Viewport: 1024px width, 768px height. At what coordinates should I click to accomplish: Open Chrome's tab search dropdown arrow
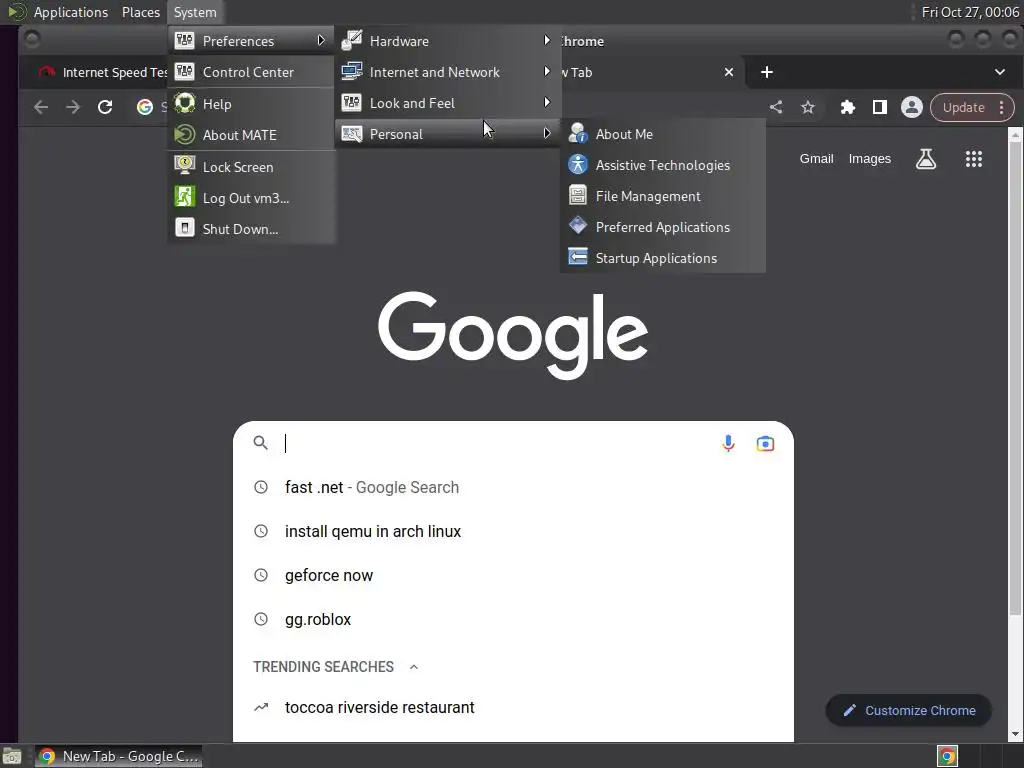tap(1000, 72)
